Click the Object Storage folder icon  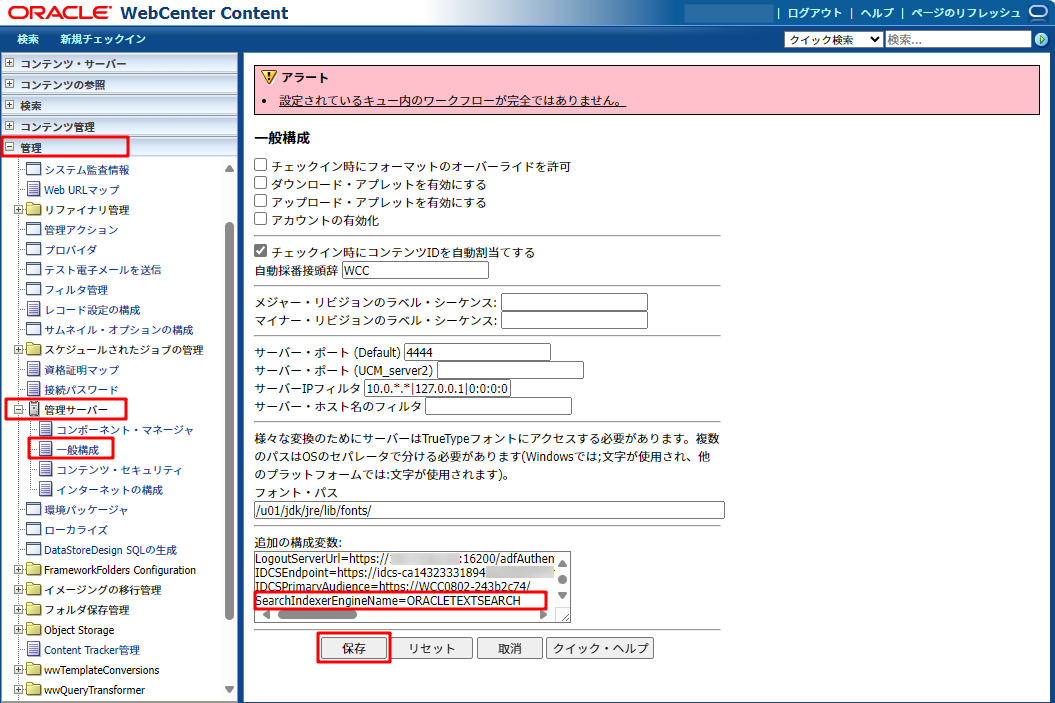click(x=35, y=630)
